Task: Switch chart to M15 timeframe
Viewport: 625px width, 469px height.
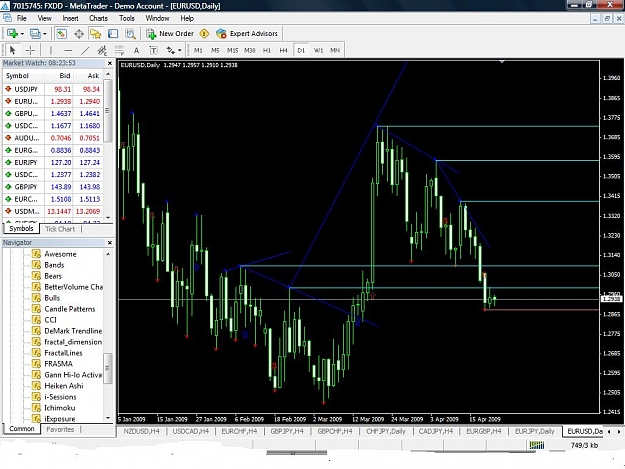Action: tap(232, 50)
